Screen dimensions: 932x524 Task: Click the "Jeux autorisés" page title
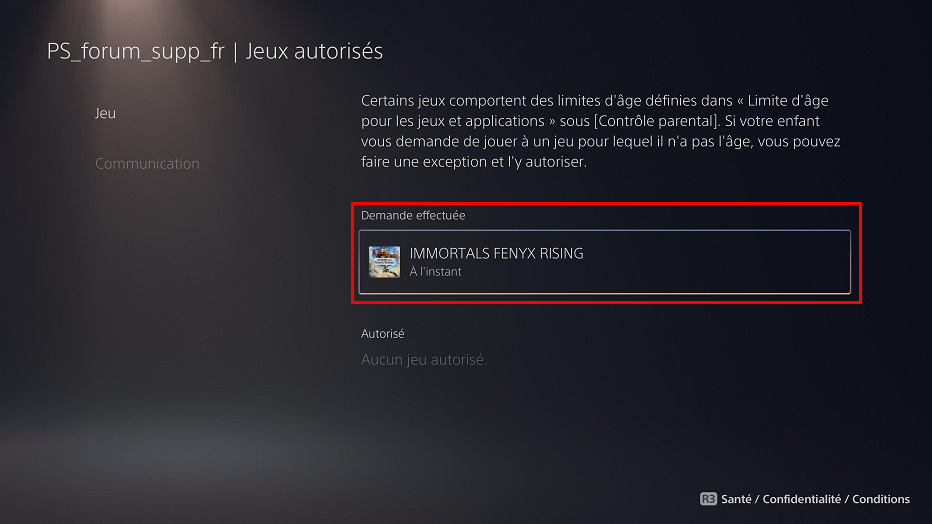[x=314, y=52]
